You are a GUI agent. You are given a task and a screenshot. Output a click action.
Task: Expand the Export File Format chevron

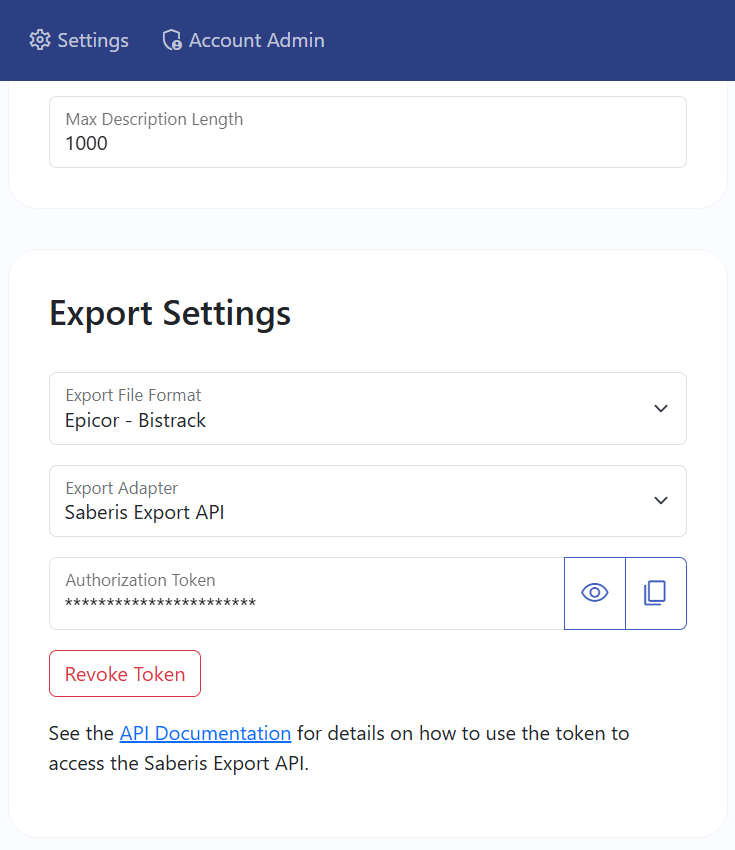(660, 408)
